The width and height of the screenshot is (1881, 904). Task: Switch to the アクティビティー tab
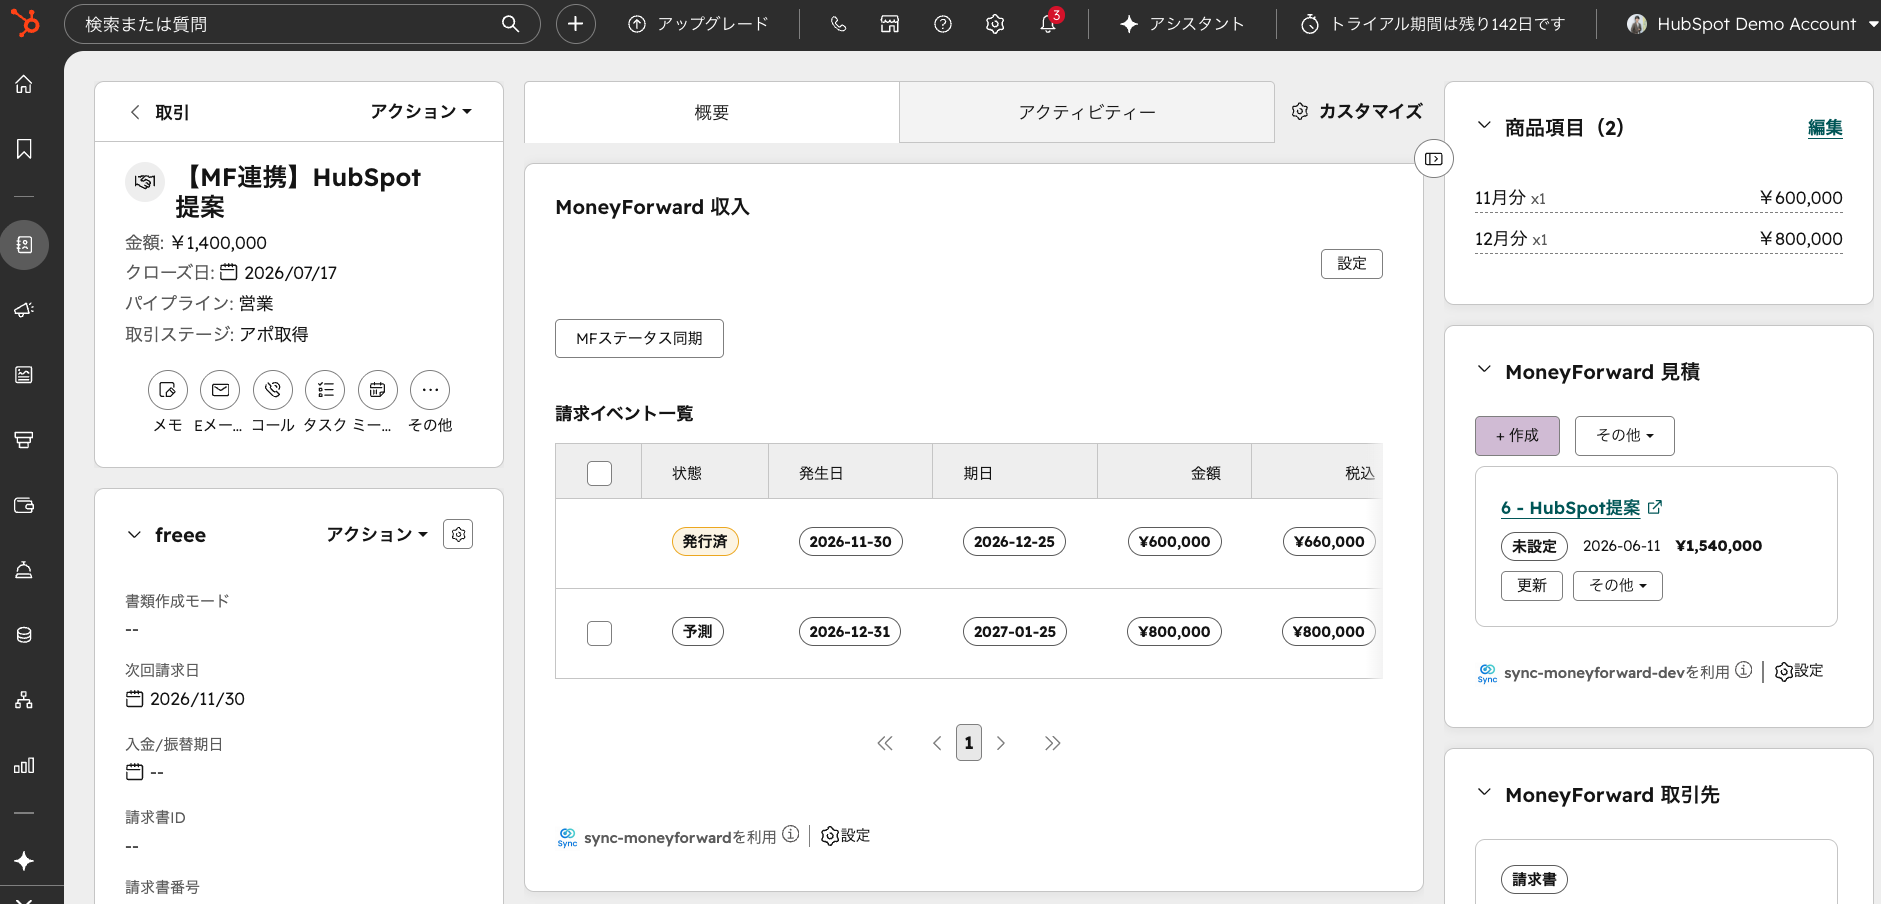1087,112
